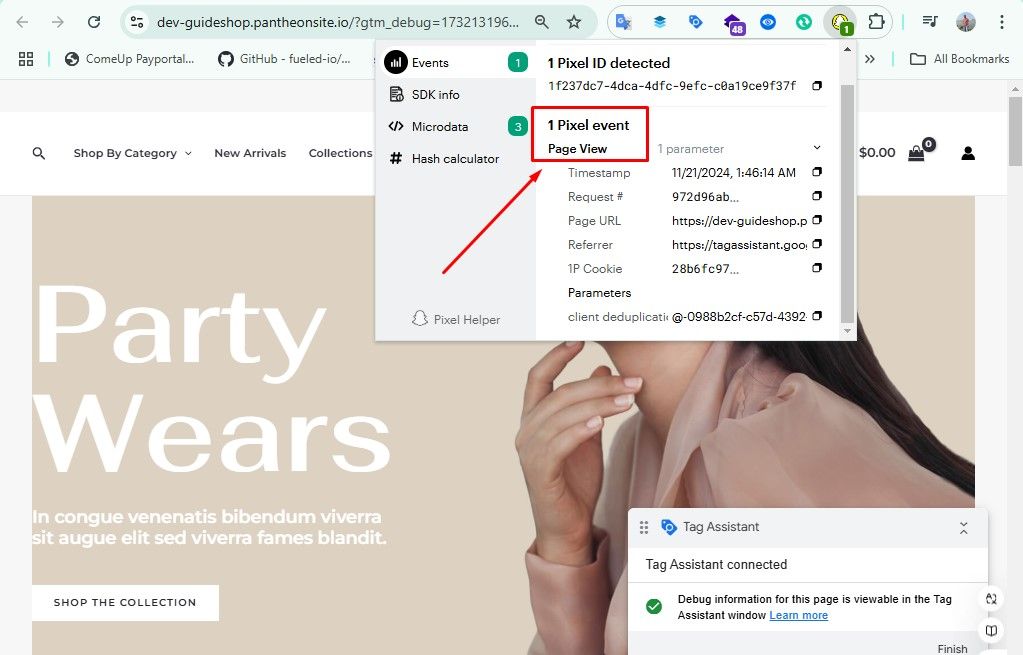Screen dimensions: 1023x655
Task: Open All Bookmarks folder
Action: point(959,59)
